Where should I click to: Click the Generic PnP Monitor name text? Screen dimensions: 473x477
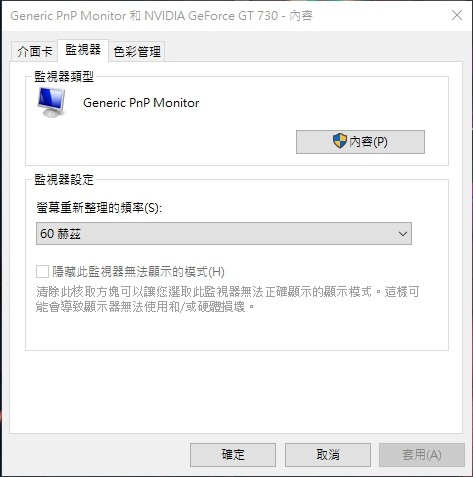coord(141,103)
